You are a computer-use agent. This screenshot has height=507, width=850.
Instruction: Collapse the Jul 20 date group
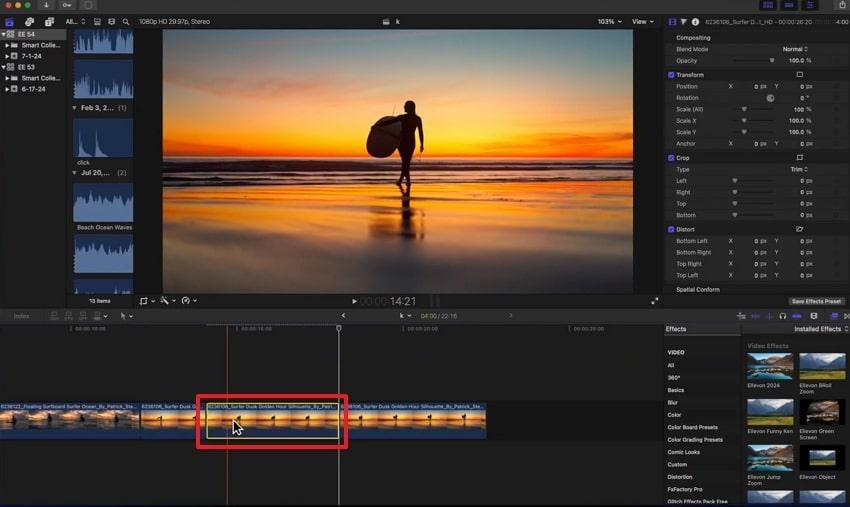tap(74, 173)
